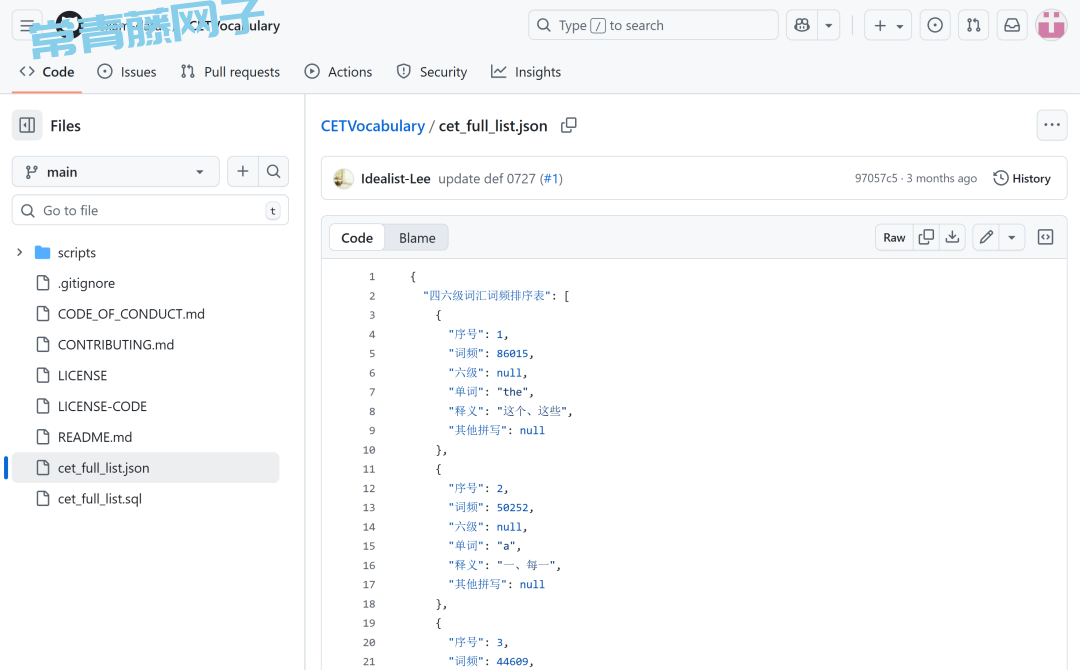Switch to Blame view
Image resolution: width=1080 pixels, height=670 pixels.
pyautogui.click(x=417, y=237)
